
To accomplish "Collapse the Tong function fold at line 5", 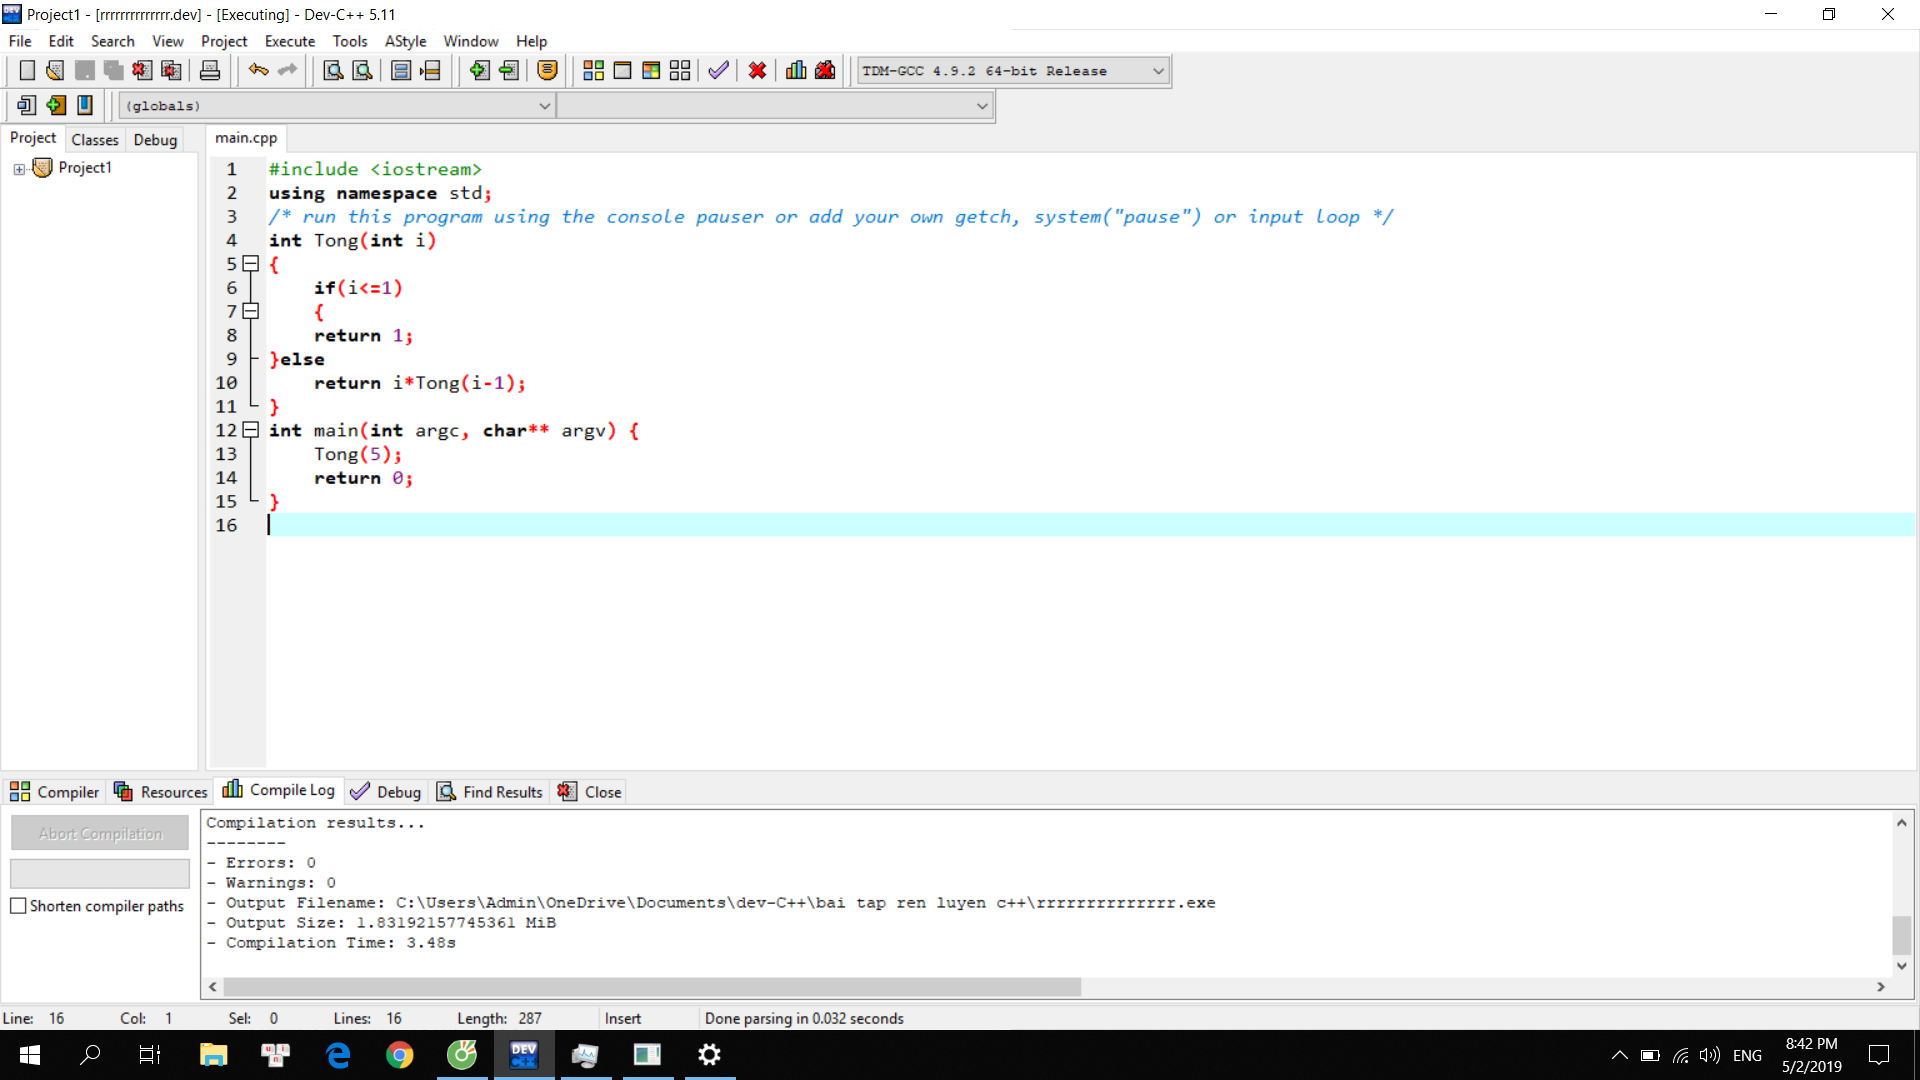I will (251, 264).
